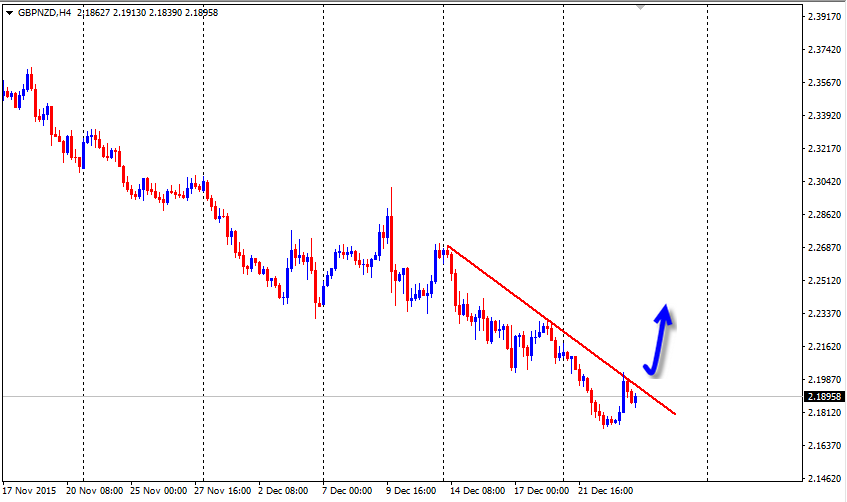This screenshot has width=847, height=502.
Task: Click time axis label 14 Dec 08:00
Action: [478, 491]
